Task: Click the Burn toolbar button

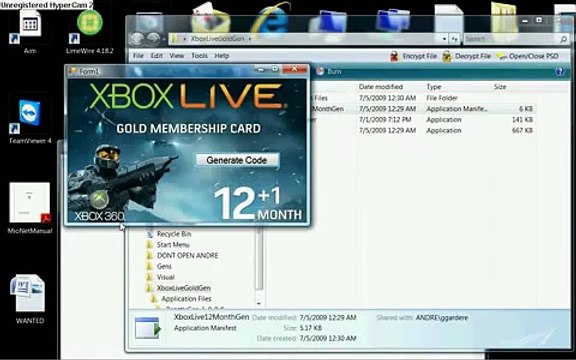Action: coord(329,71)
